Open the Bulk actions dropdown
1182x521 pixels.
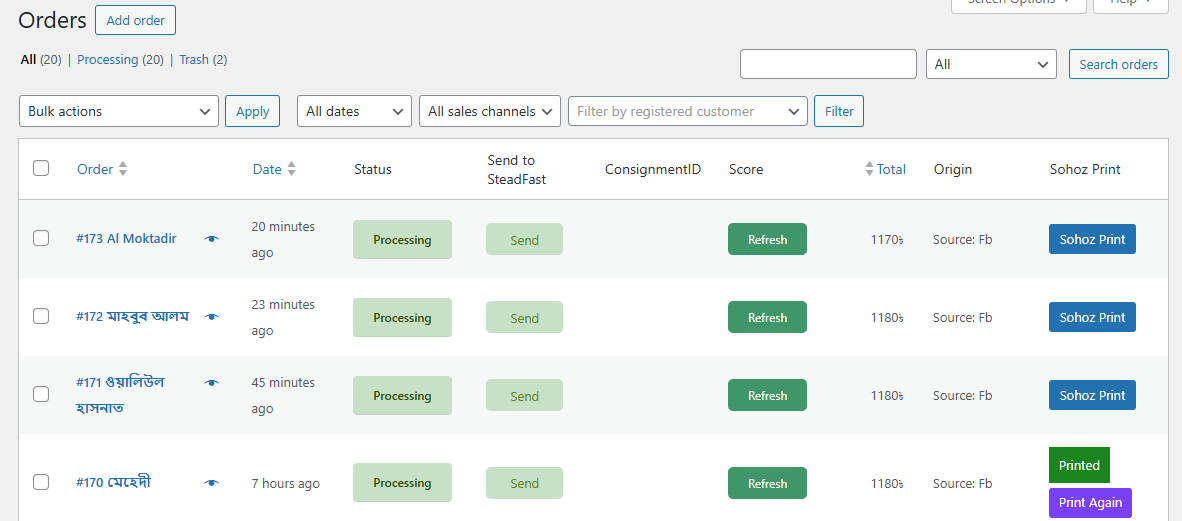click(x=119, y=111)
